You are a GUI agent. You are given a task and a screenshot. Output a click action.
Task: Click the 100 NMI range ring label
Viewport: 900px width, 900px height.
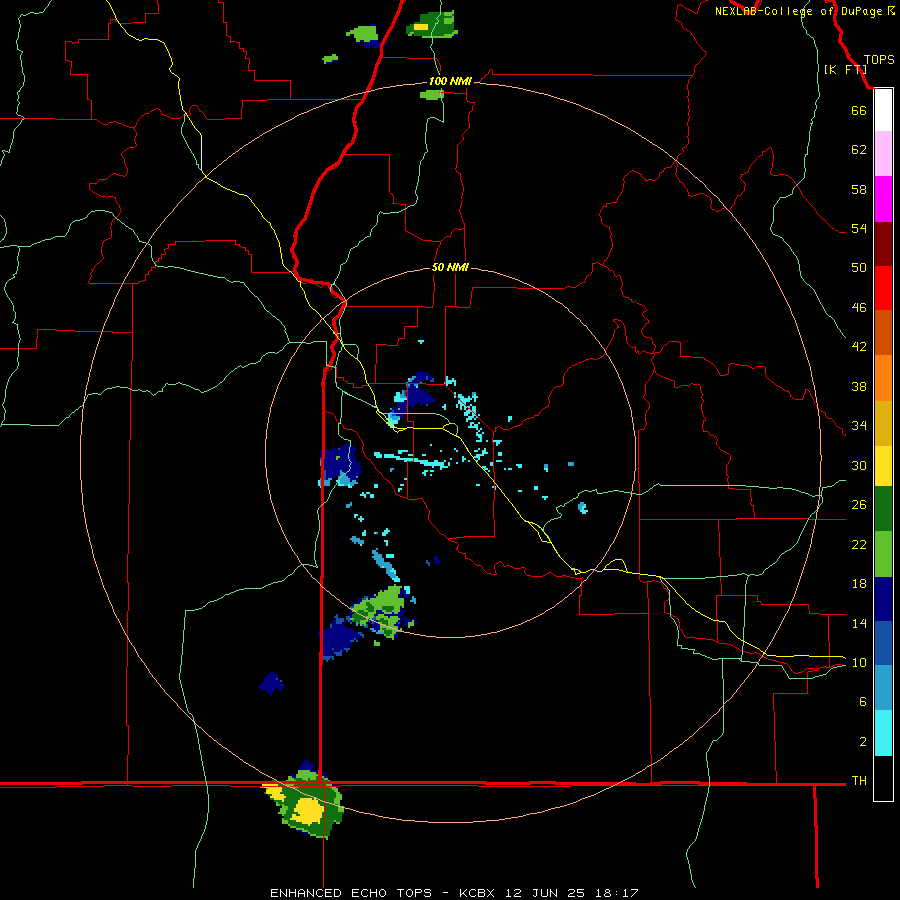[450, 81]
